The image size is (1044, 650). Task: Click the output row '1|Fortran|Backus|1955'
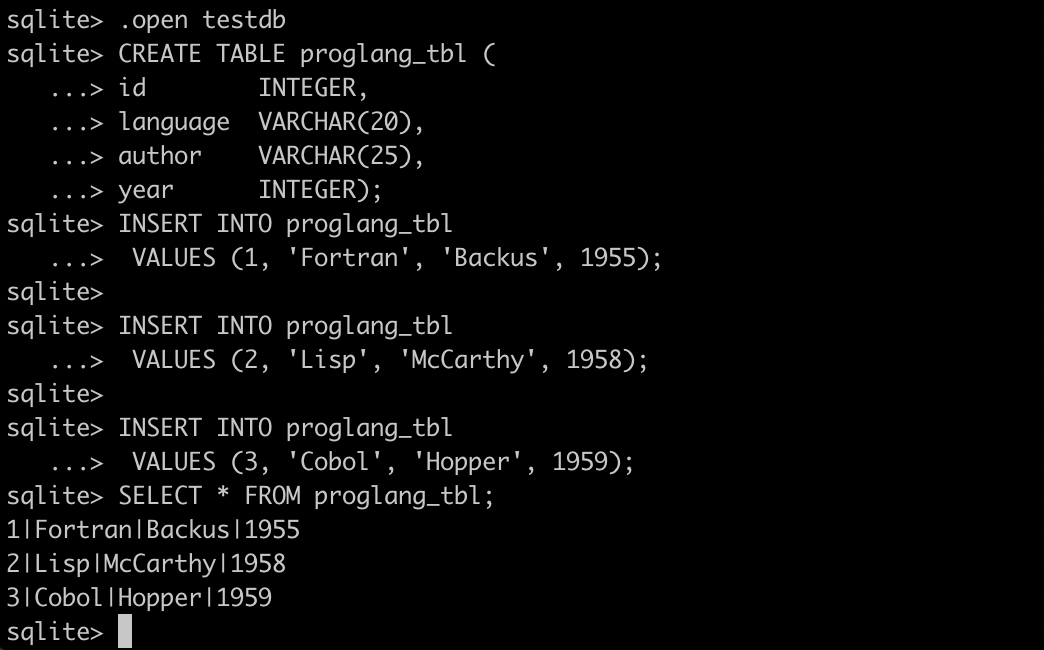153,530
